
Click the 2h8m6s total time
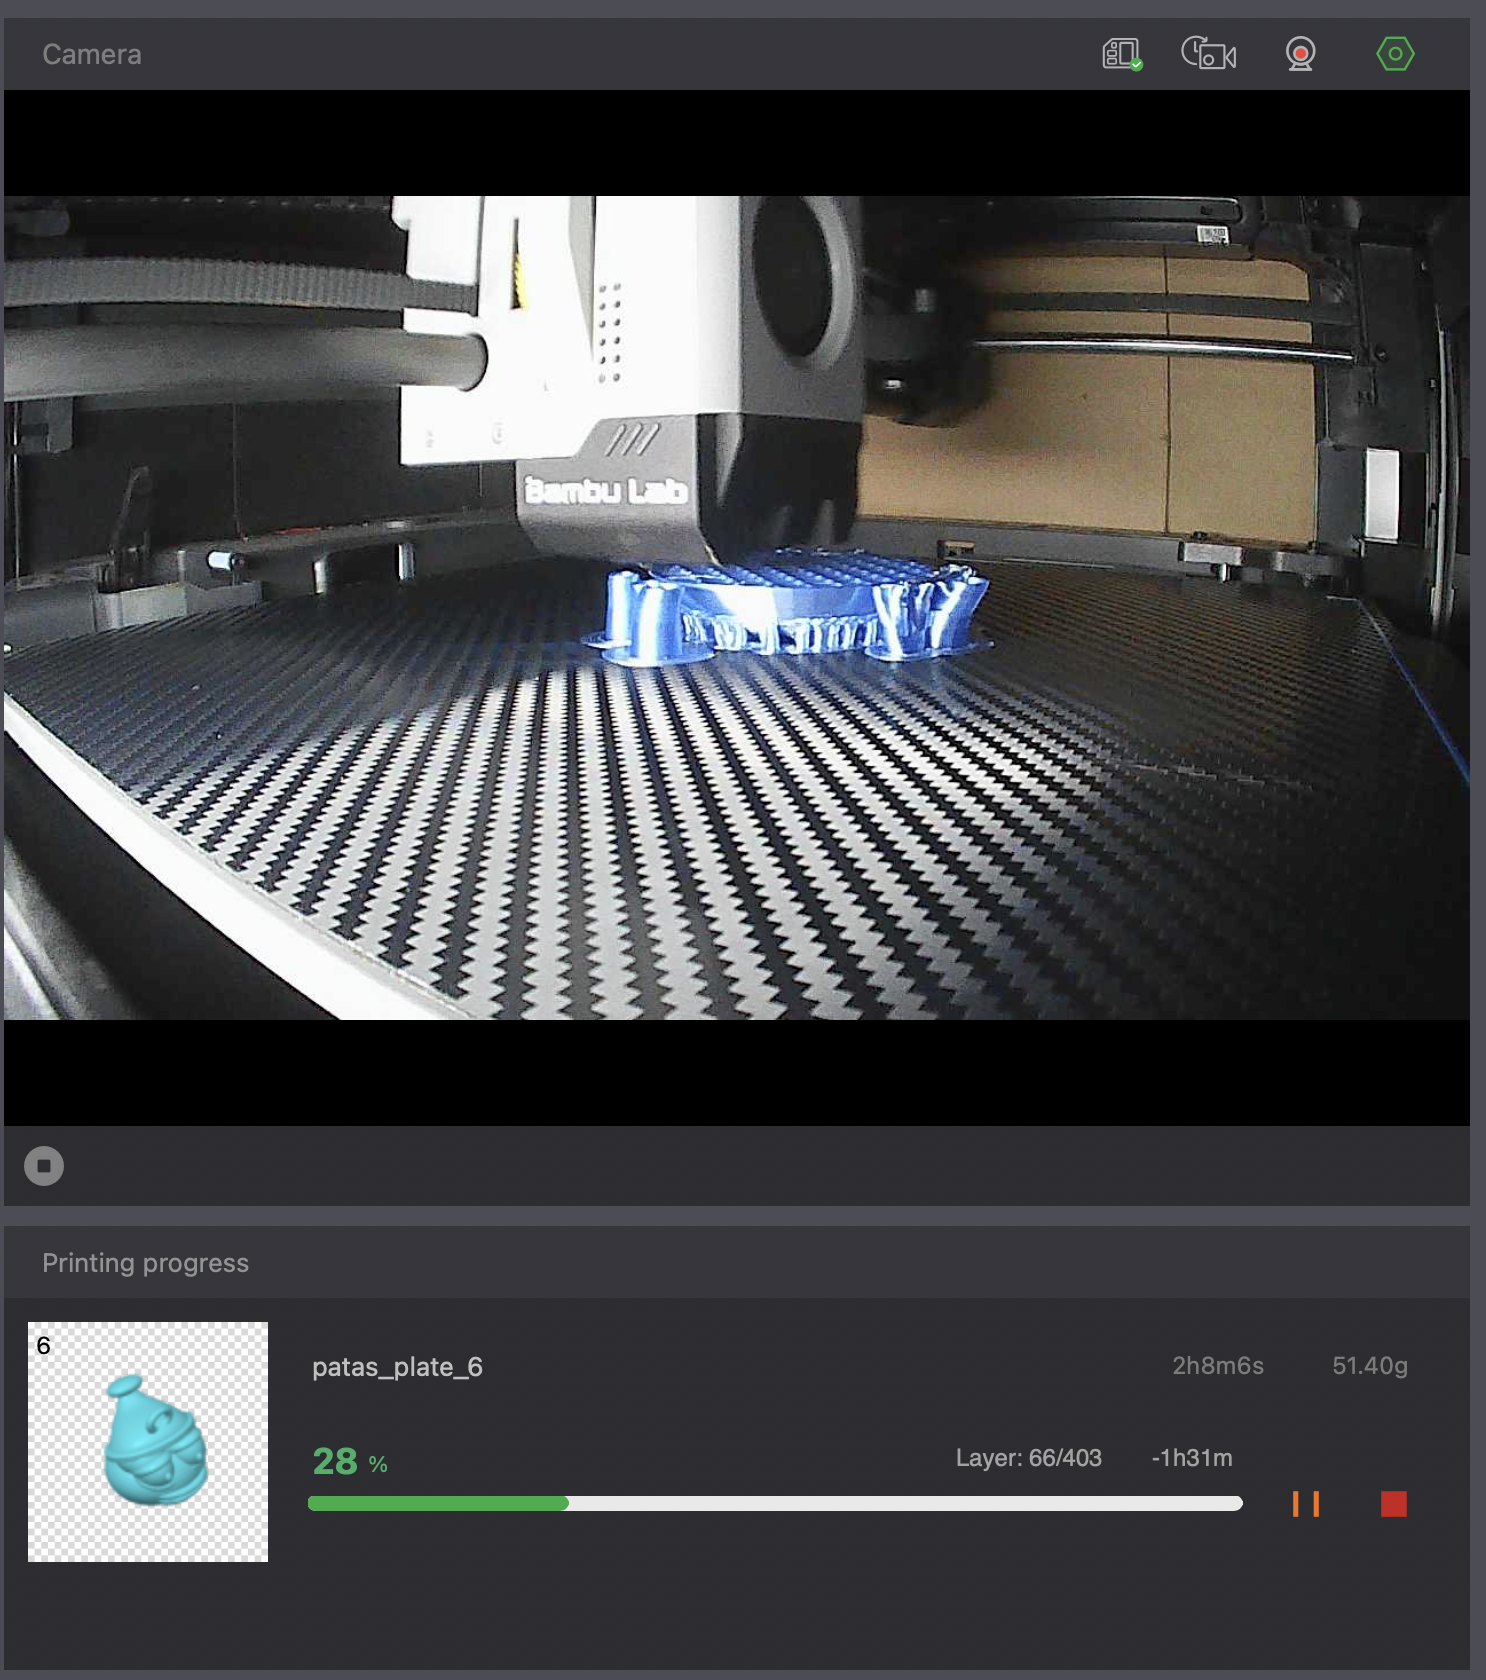coord(1218,1366)
